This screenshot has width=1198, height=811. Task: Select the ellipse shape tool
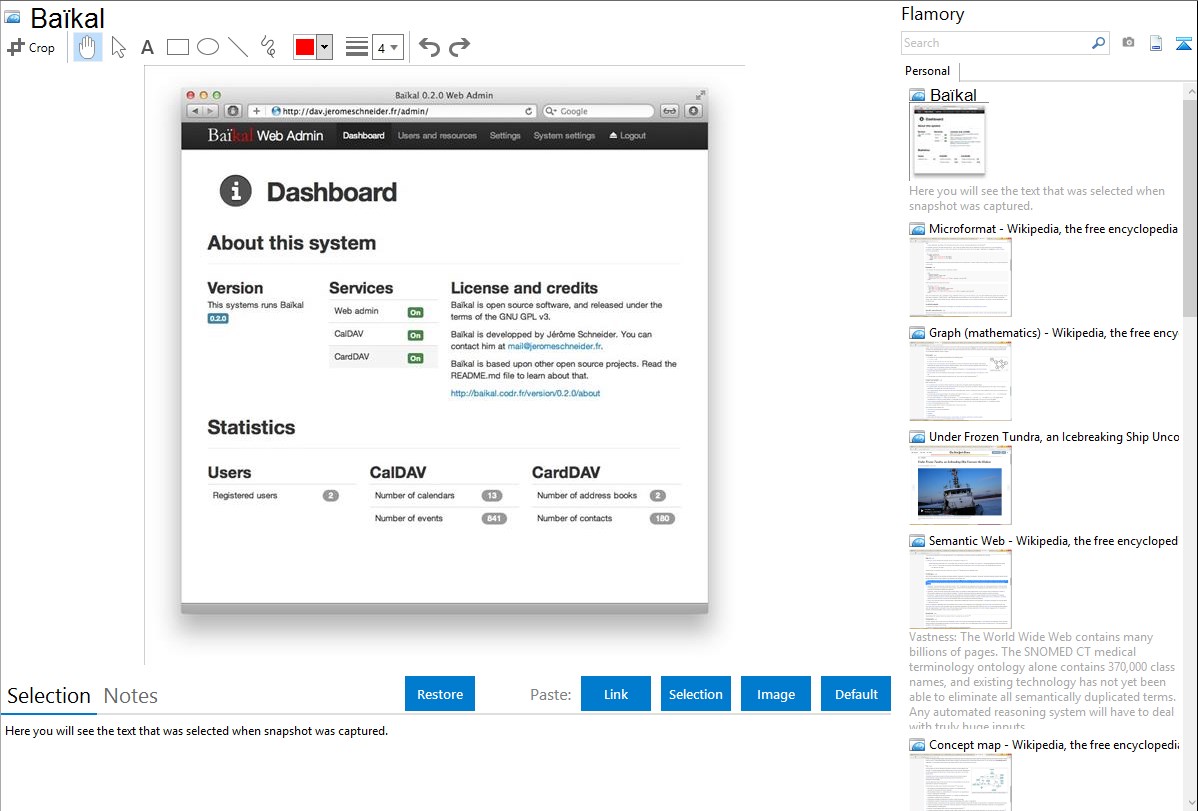pyautogui.click(x=208, y=47)
